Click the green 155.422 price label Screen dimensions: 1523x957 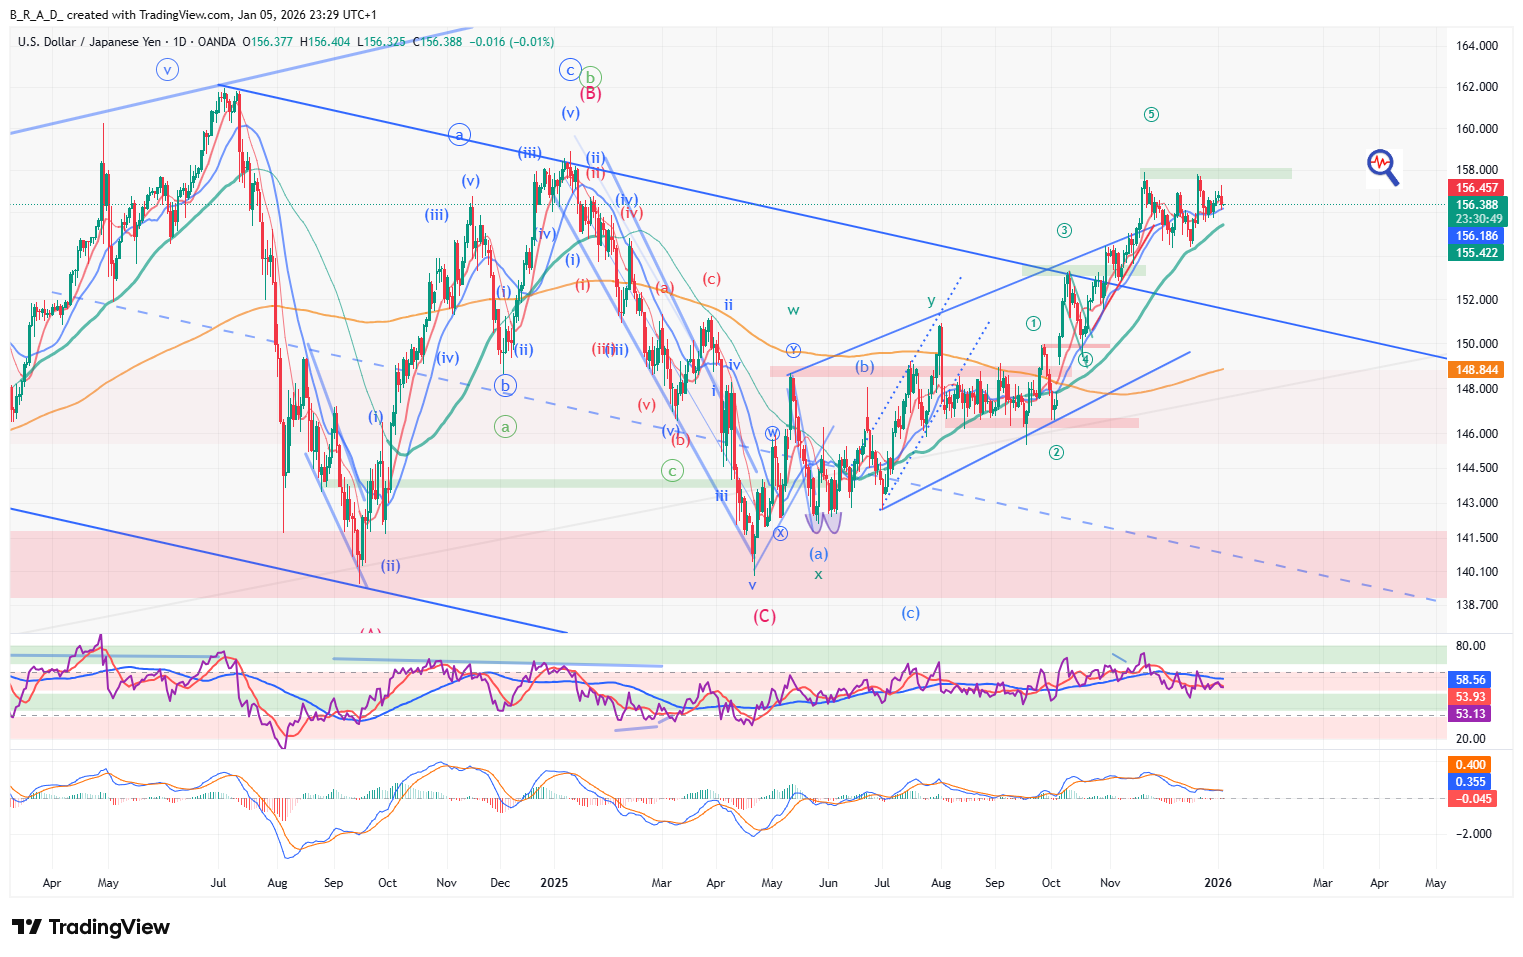click(x=1476, y=253)
